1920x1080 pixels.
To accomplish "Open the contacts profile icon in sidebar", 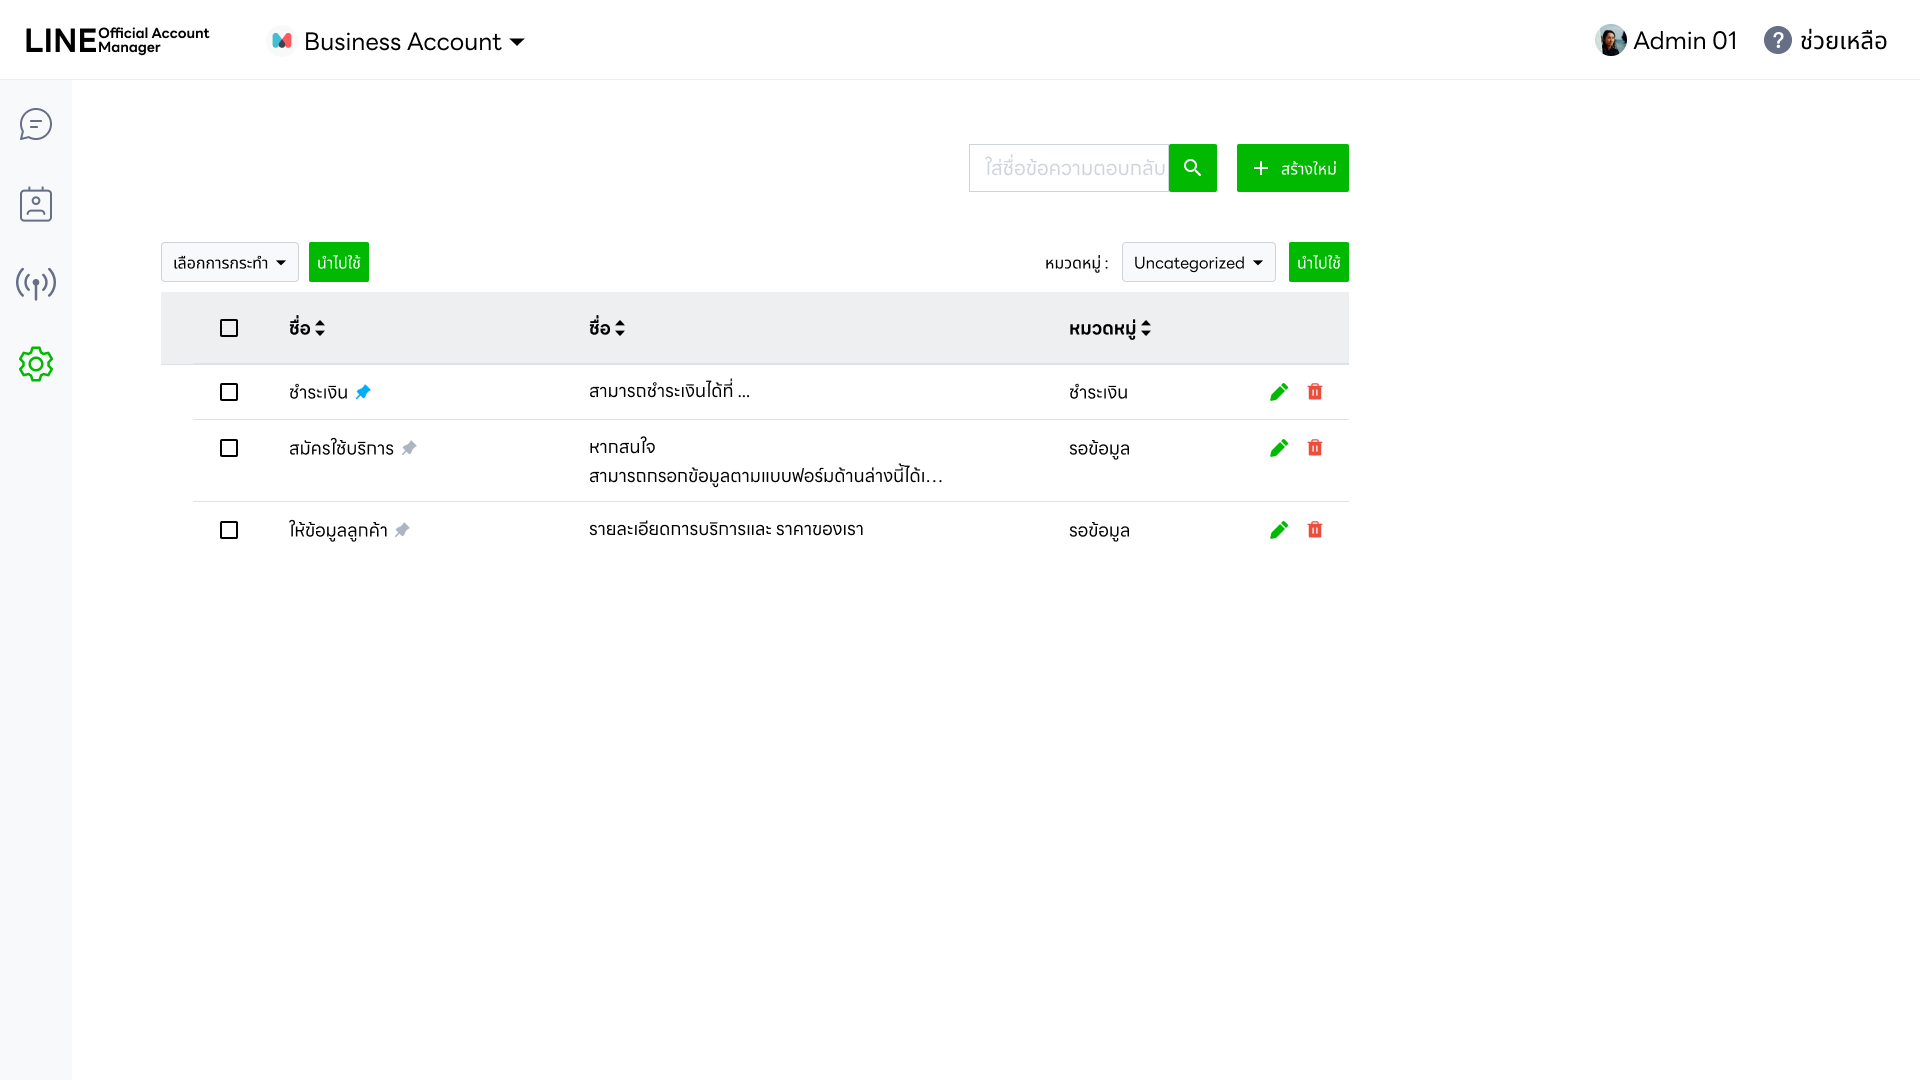I will tap(36, 204).
